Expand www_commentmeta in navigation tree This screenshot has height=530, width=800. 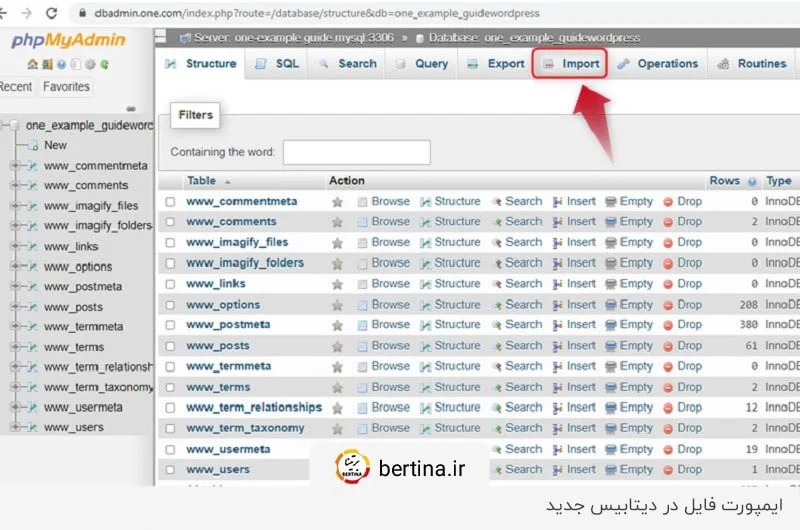15,165
